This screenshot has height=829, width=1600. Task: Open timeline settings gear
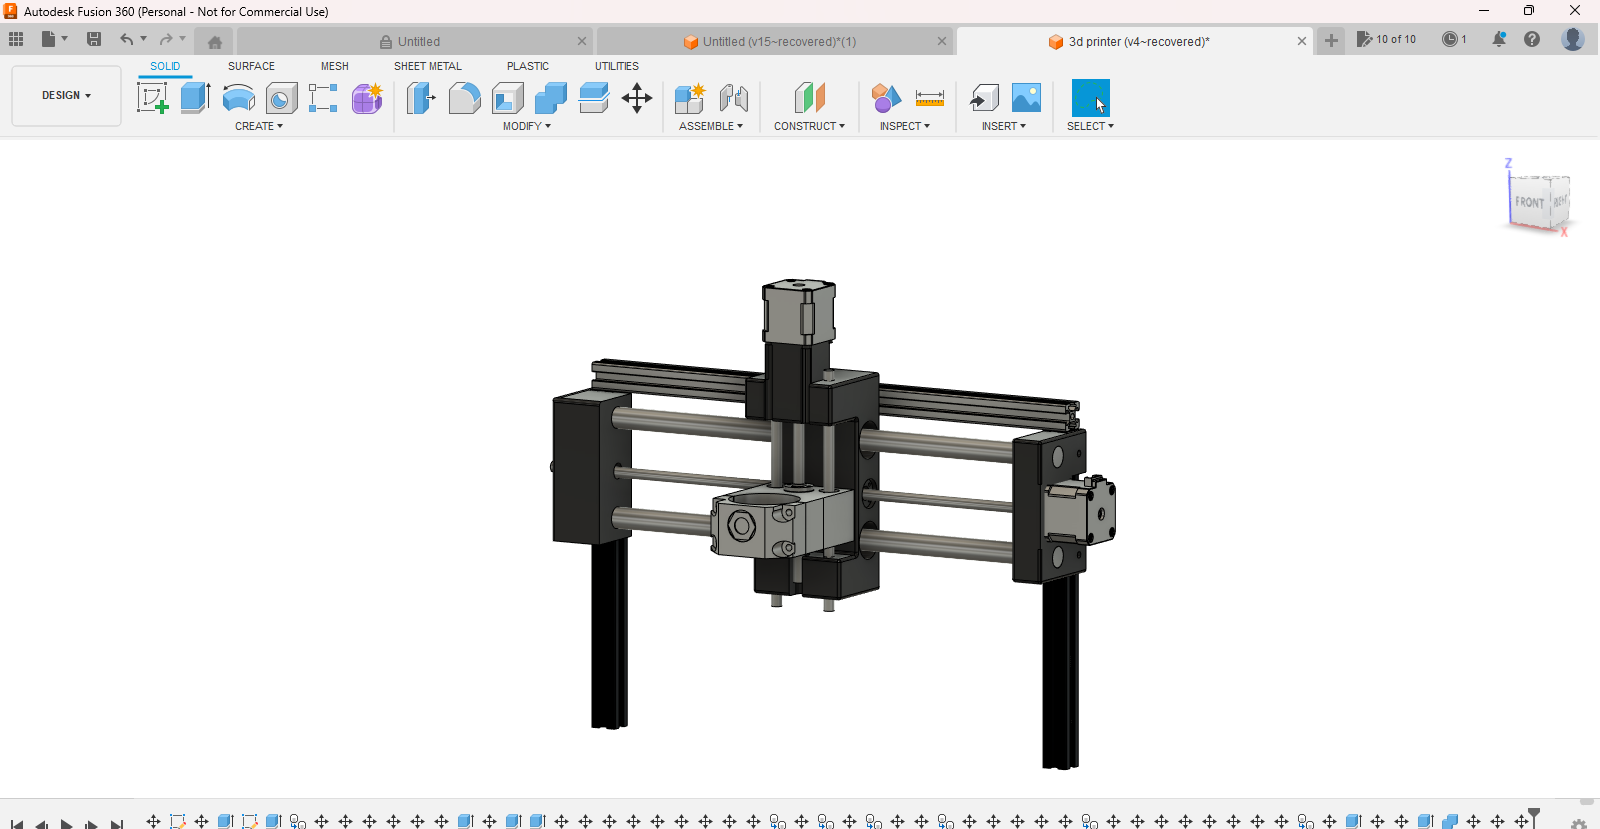pos(1579,824)
